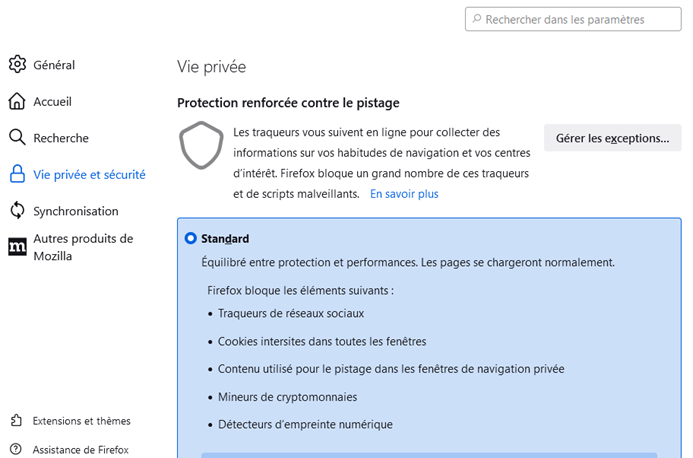The height and width of the screenshot is (458, 693).
Task: Select the Standard protection radio button
Action: click(x=190, y=239)
